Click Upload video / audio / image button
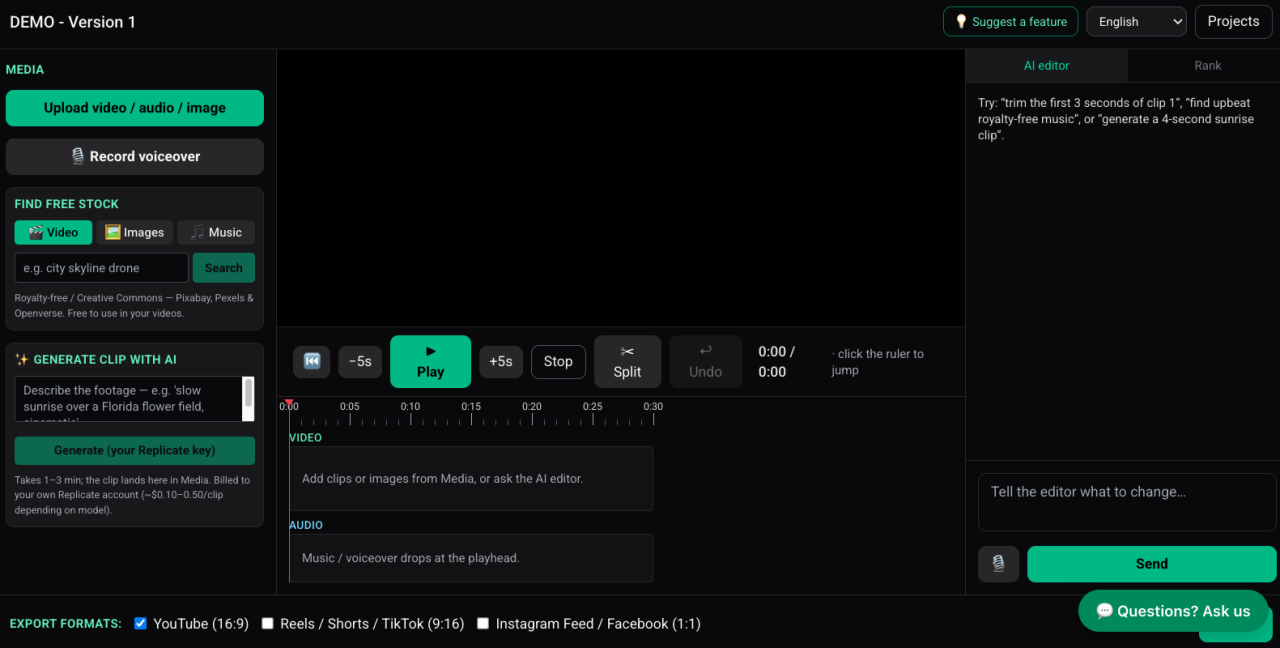This screenshot has width=1280, height=648. point(135,108)
